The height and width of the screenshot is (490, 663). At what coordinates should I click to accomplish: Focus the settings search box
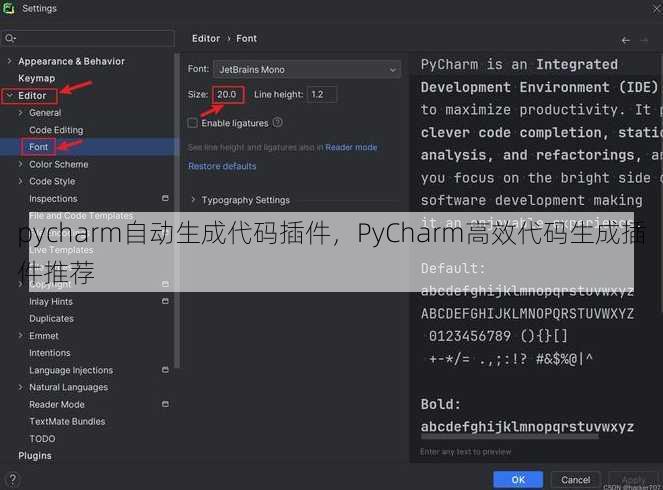click(88, 38)
